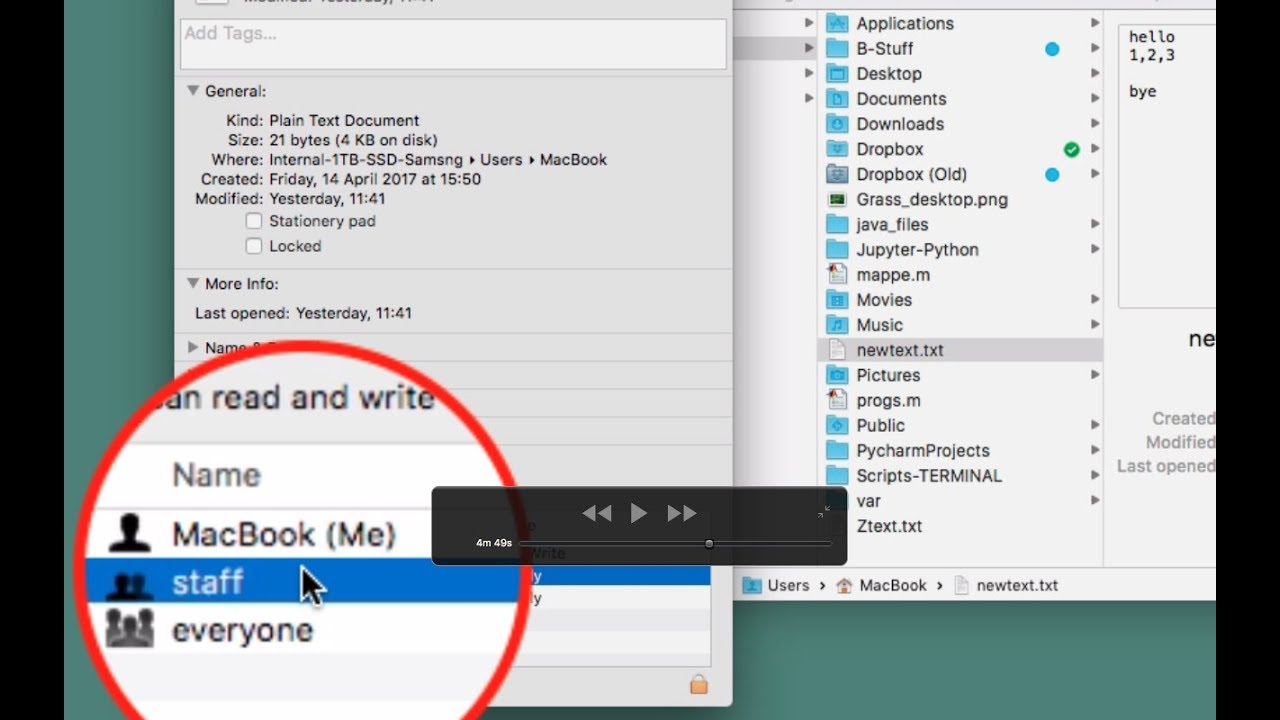Click the player's playback position knob

[x=709, y=544]
